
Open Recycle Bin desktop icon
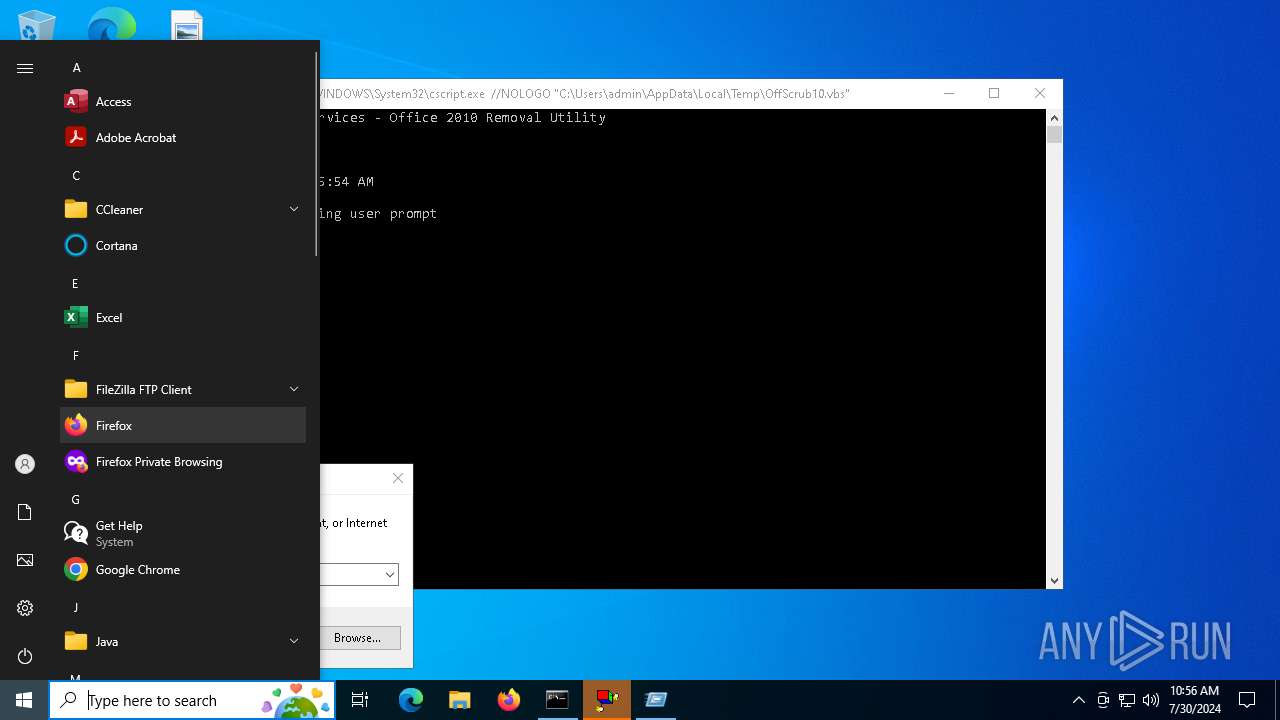37,24
